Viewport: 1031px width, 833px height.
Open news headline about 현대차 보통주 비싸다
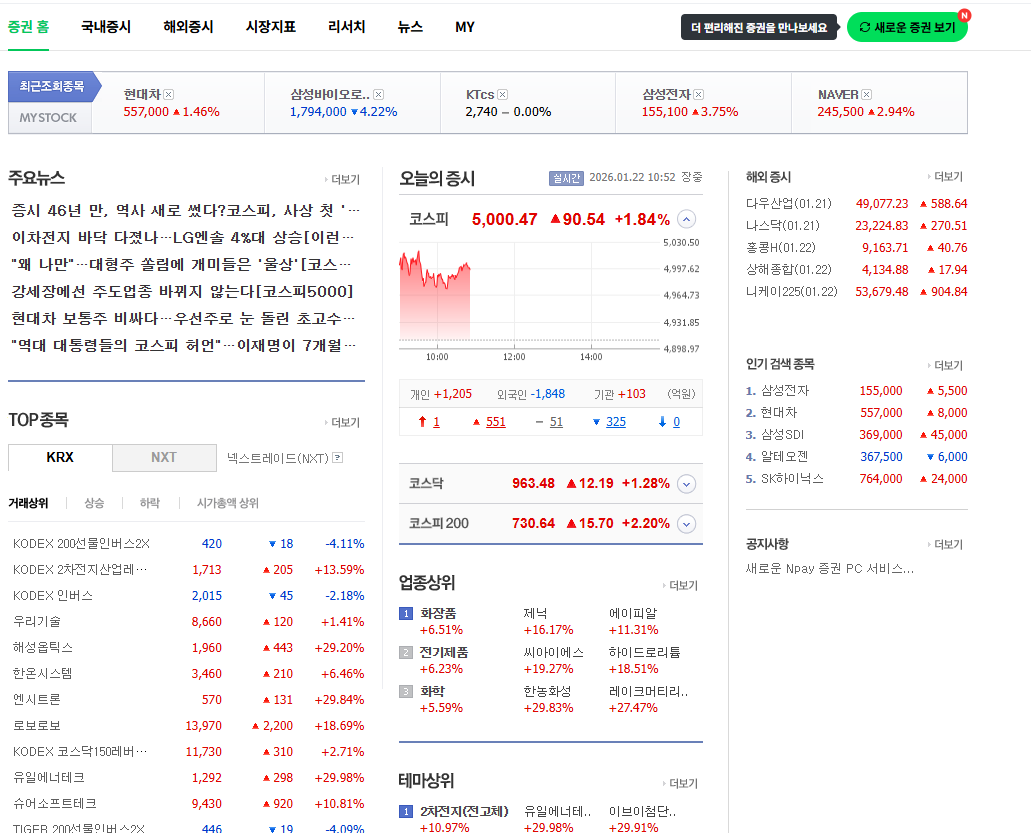[183, 318]
